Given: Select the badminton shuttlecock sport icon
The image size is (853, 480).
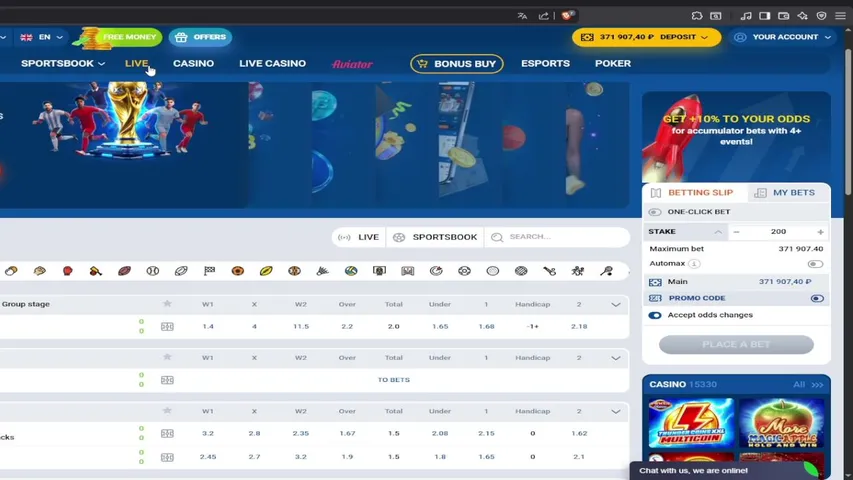Looking at the screenshot, I should click(323, 270).
